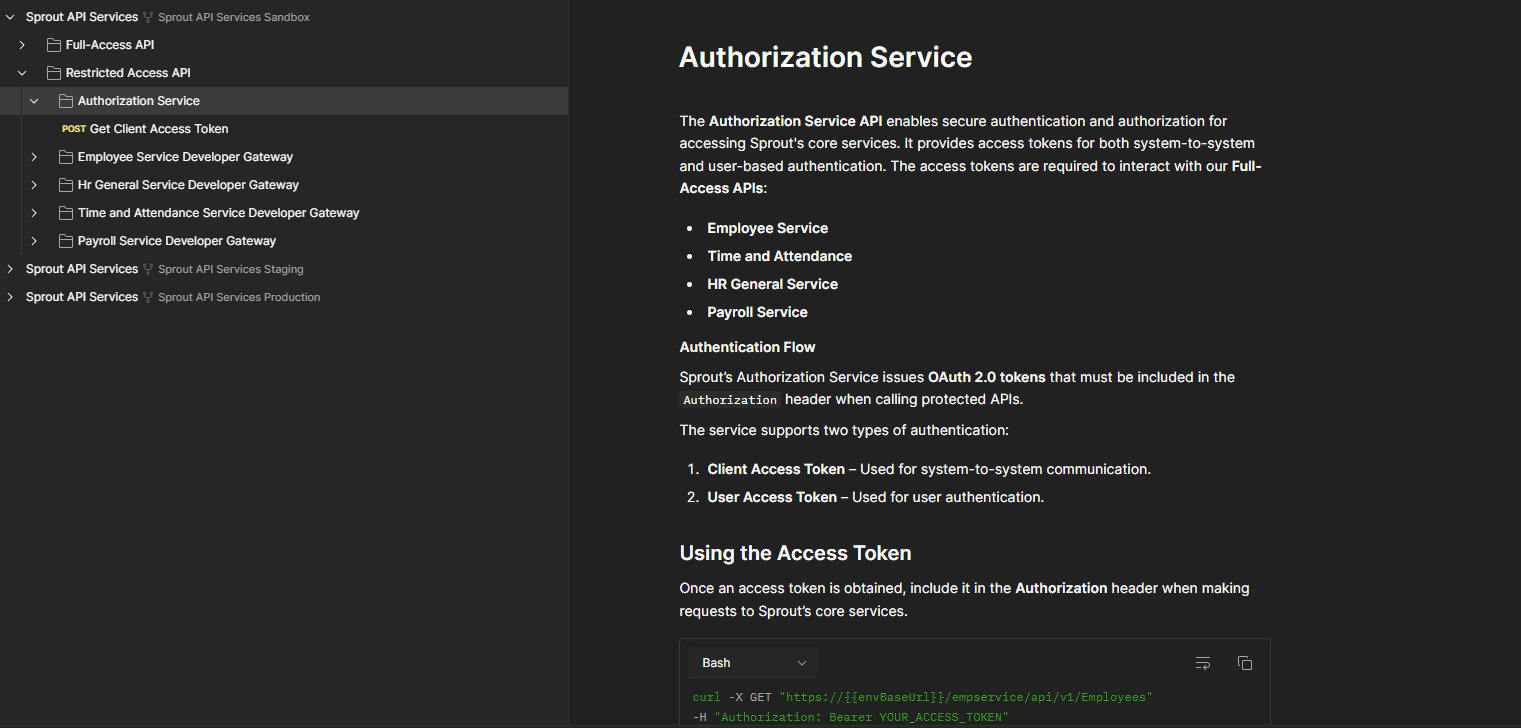Click the Restricted Access API folder icon
1521x728 pixels.
(x=54, y=73)
